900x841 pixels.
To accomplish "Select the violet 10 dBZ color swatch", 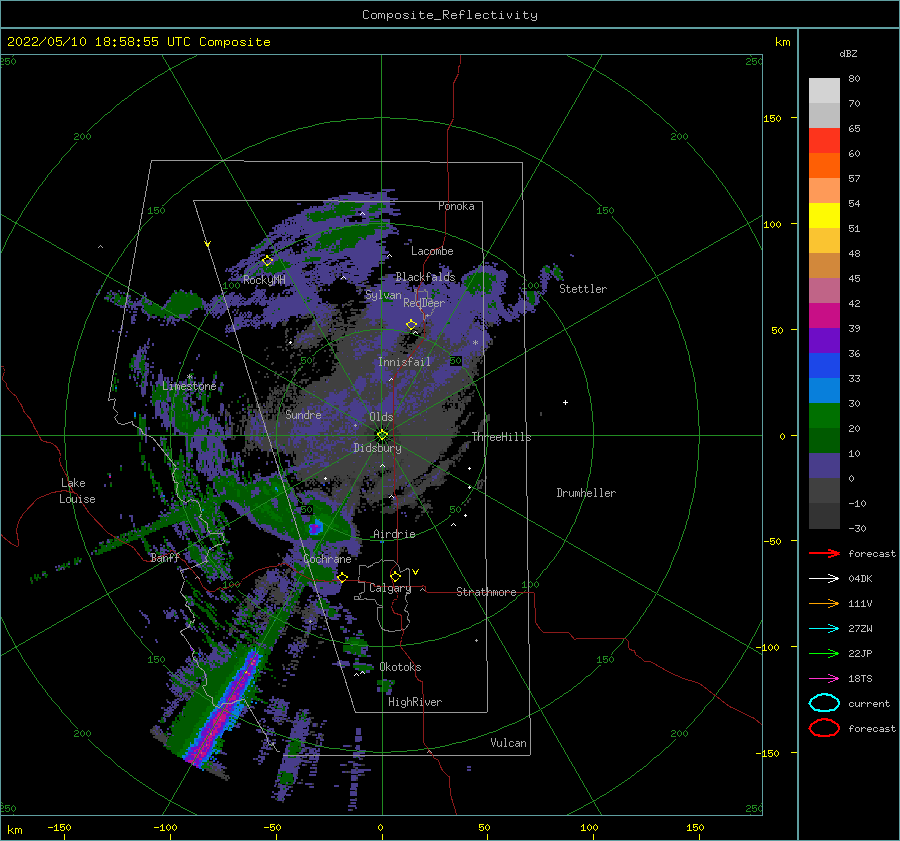I will [x=824, y=466].
